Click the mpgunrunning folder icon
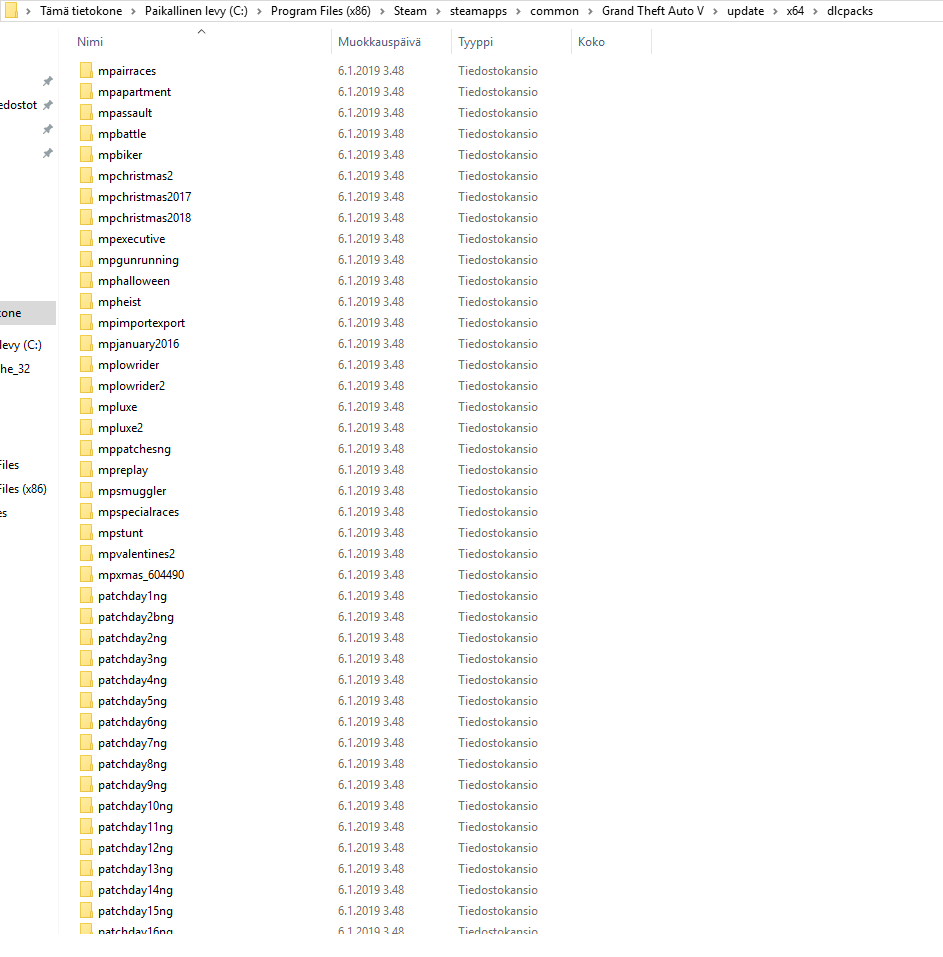This screenshot has height=957, width=943. coord(86,259)
